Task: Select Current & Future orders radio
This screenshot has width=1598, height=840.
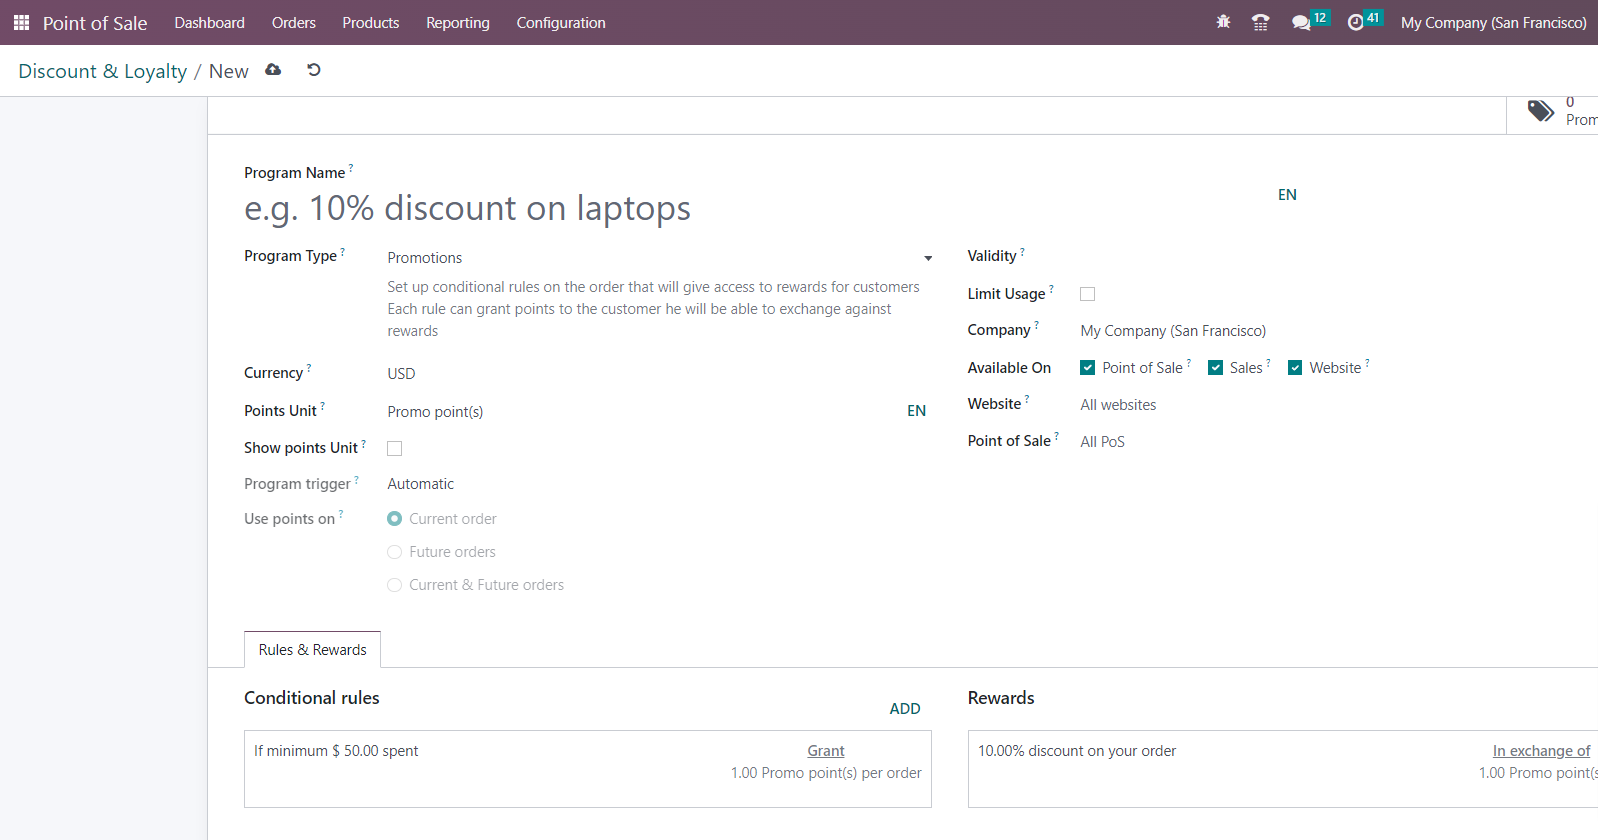Action: click(x=395, y=585)
